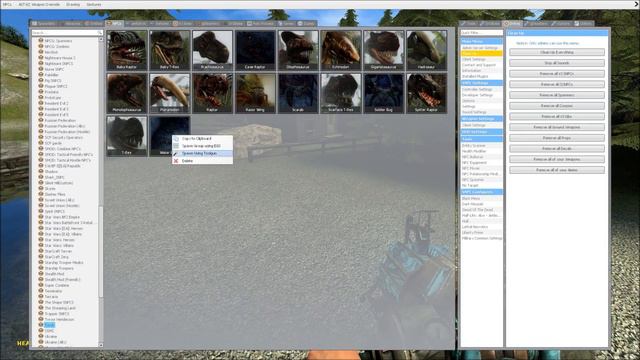The height and width of the screenshot is (360, 640).
Task: Click Remove all of your Ammo button
Action: (557, 170)
